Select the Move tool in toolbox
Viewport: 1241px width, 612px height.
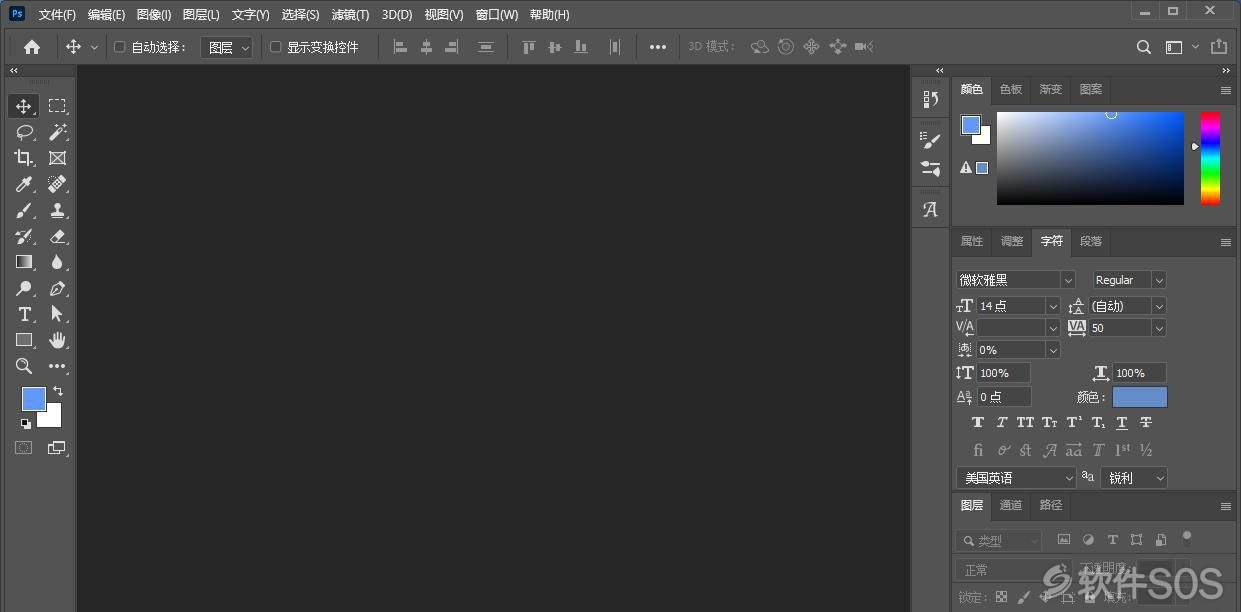pos(24,106)
